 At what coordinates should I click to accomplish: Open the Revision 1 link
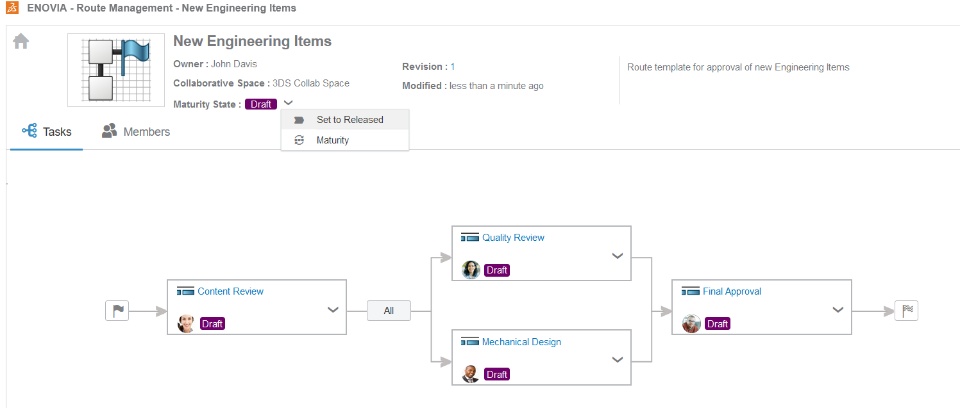(x=452, y=66)
